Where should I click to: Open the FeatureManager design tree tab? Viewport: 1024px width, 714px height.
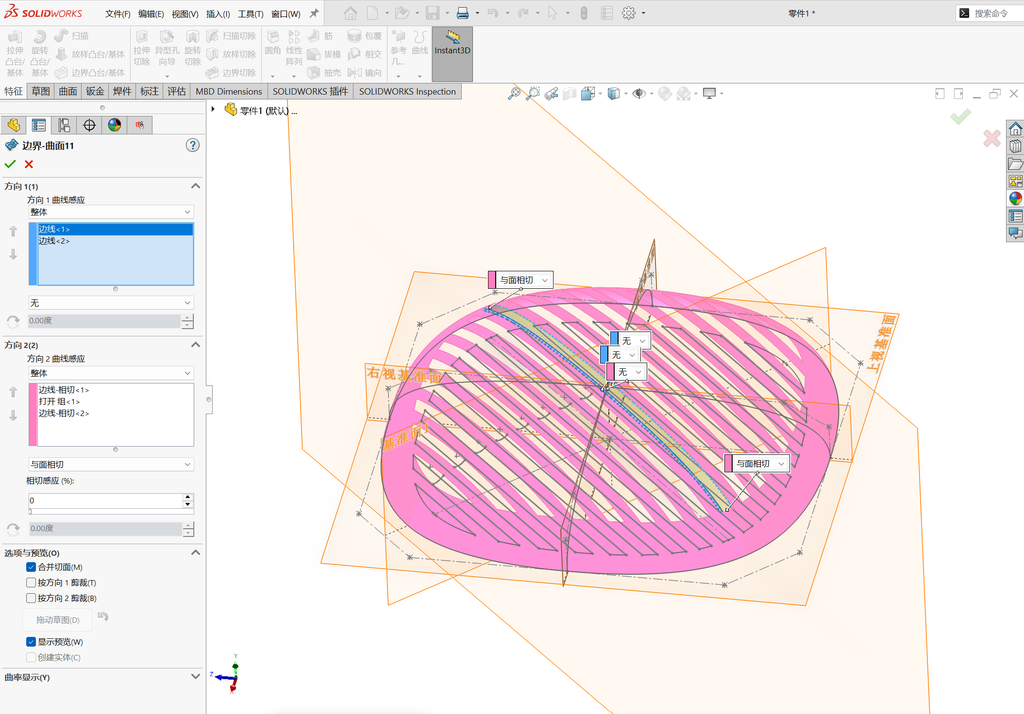tap(13, 125)
